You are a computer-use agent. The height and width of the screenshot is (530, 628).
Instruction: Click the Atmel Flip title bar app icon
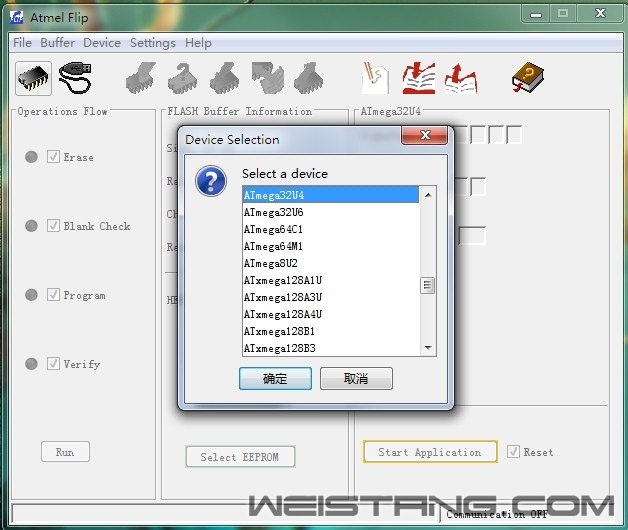(17, 17)
